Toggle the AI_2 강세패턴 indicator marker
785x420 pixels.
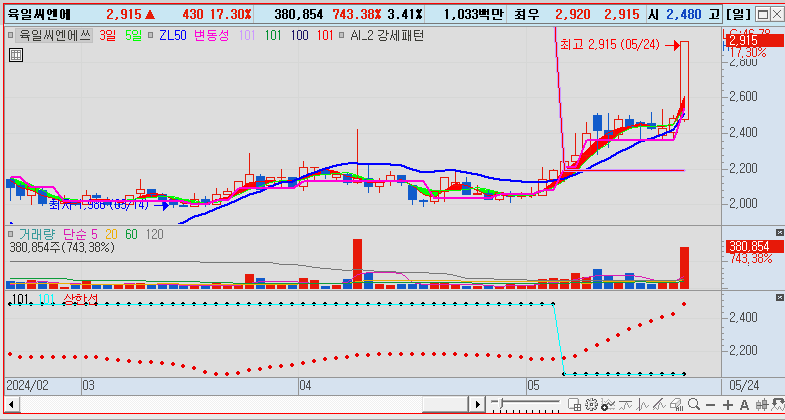coord(343,34)
